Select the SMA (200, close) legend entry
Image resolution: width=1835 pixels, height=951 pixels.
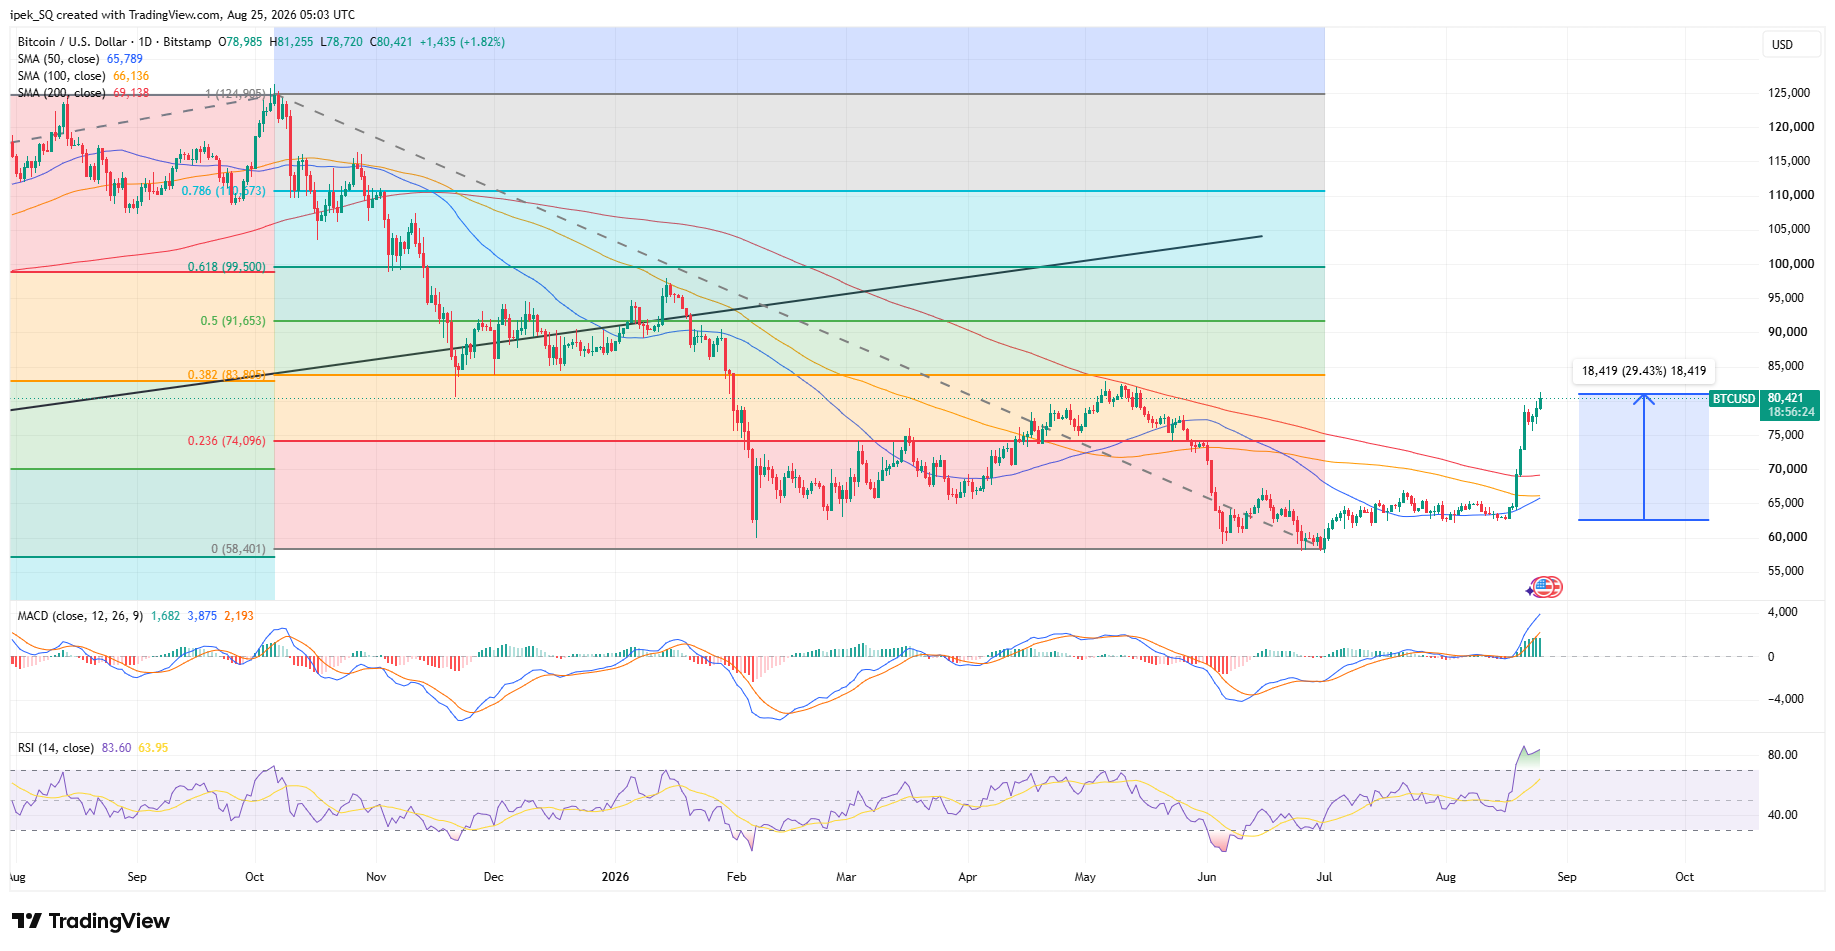64,93
